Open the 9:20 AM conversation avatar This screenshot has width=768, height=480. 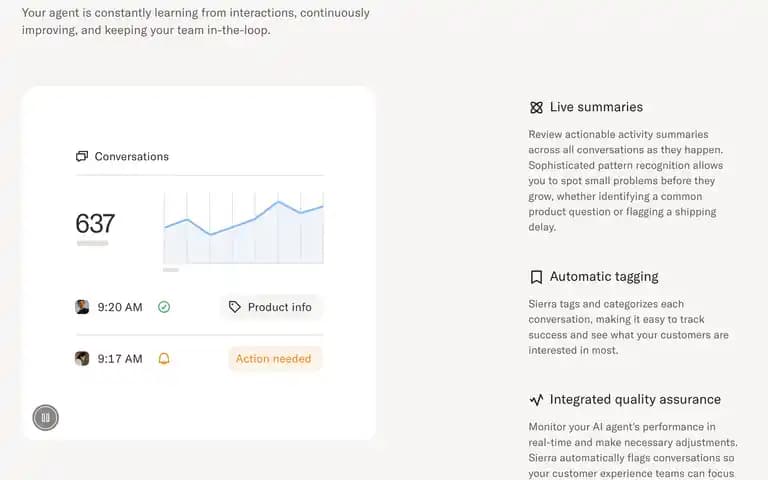pyautogui.click(x=82, y=307)
